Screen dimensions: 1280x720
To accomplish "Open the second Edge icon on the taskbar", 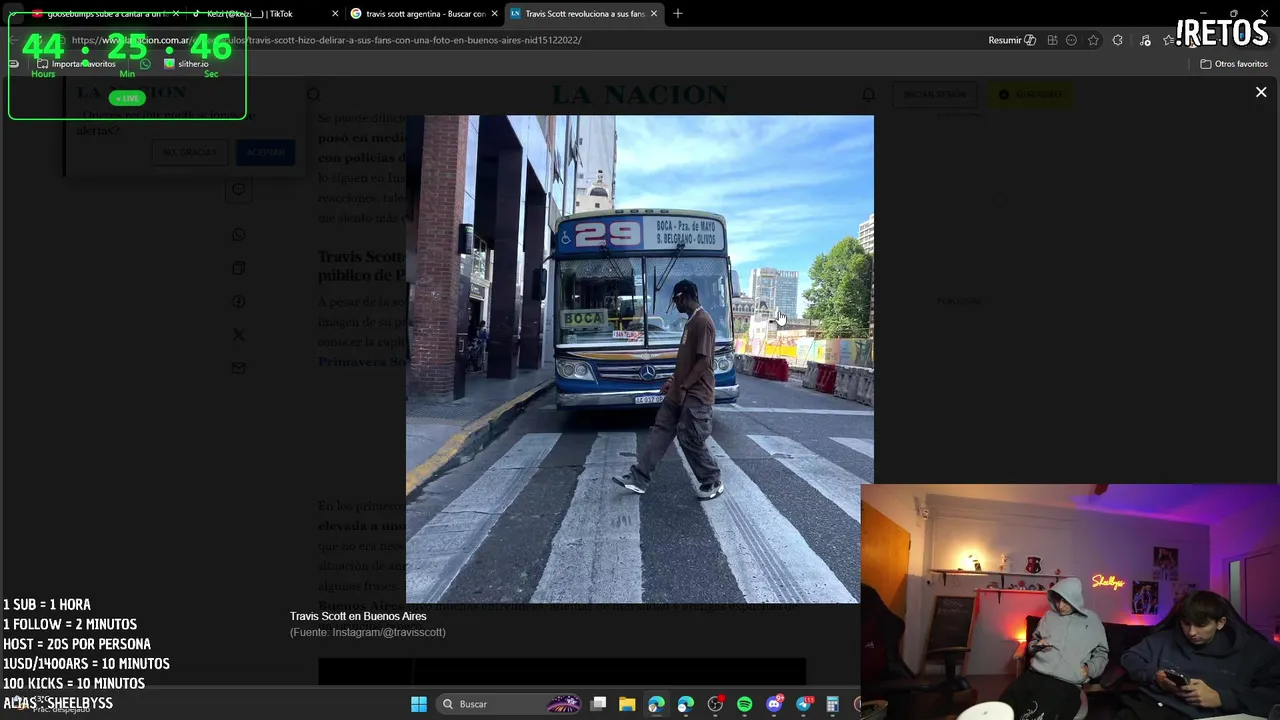I will 685,704.
